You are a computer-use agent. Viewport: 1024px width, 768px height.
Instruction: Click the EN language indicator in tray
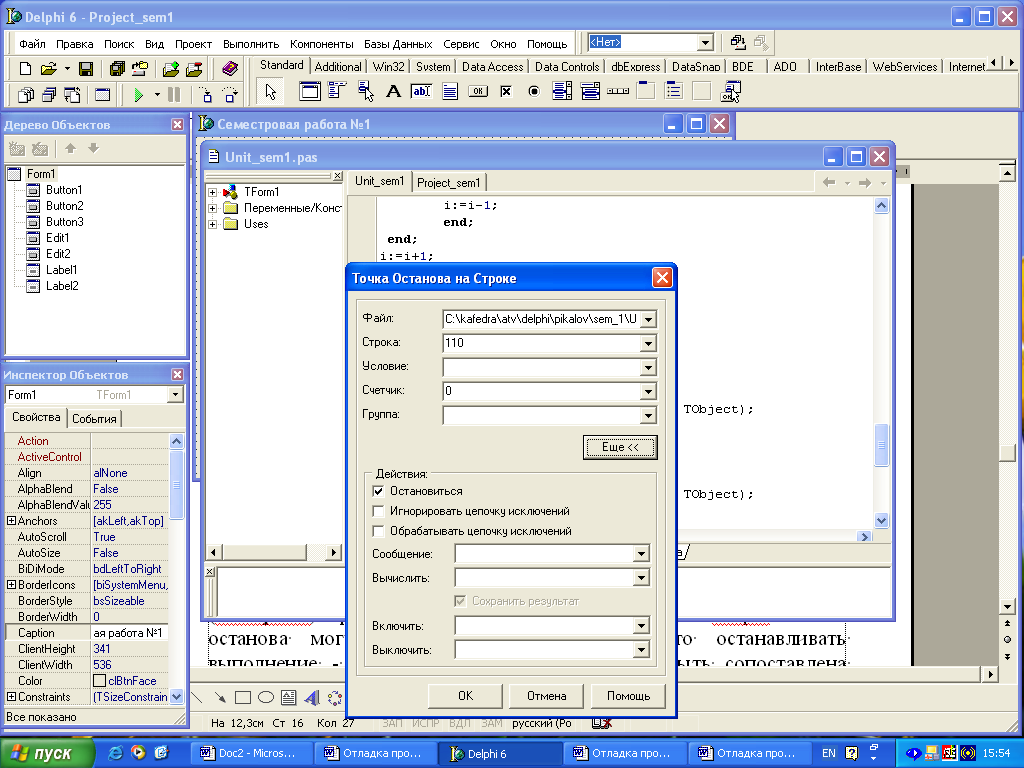coord(828,753)
